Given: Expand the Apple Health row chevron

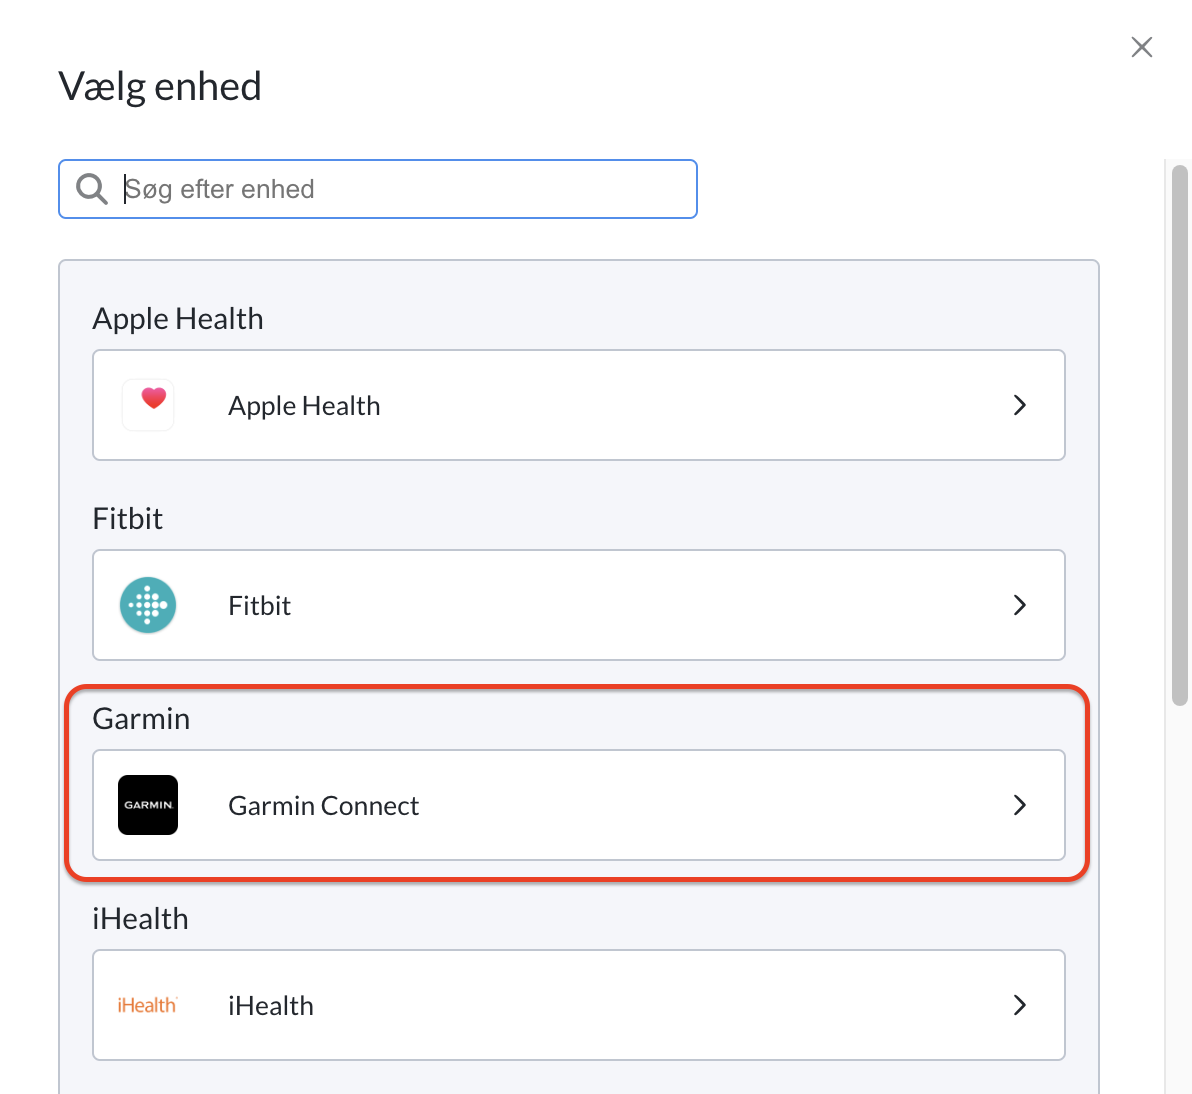Looking at the screenshot, I should 1020,405.
